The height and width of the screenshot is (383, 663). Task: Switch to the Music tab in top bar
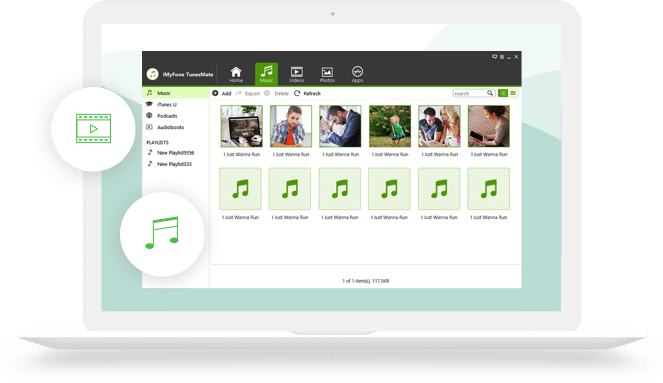click(x=266, y=74)
